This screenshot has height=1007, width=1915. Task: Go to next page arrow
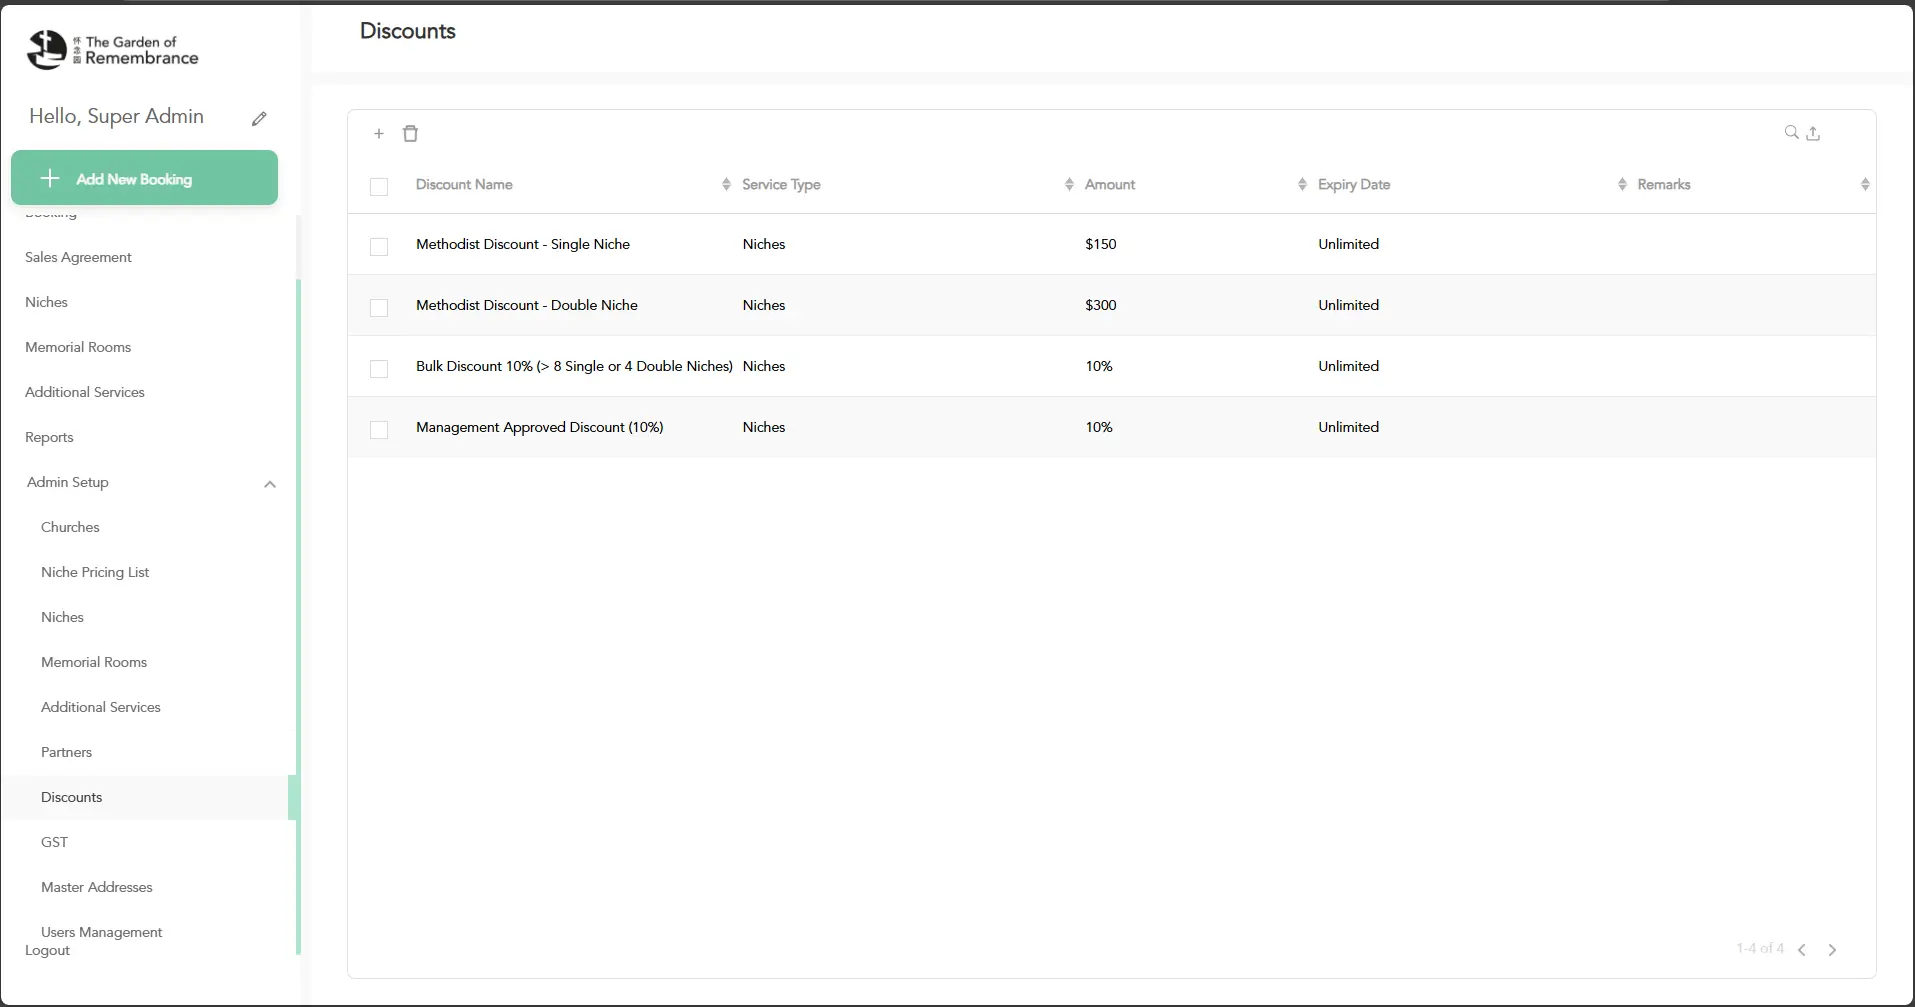[x=1832, y=950]
